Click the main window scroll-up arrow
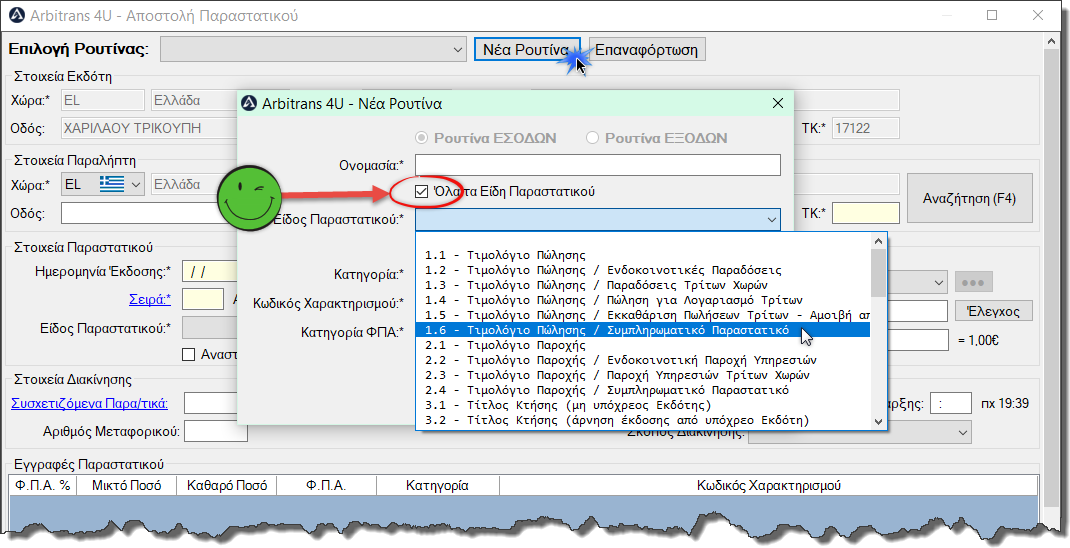 (1052, 42)
